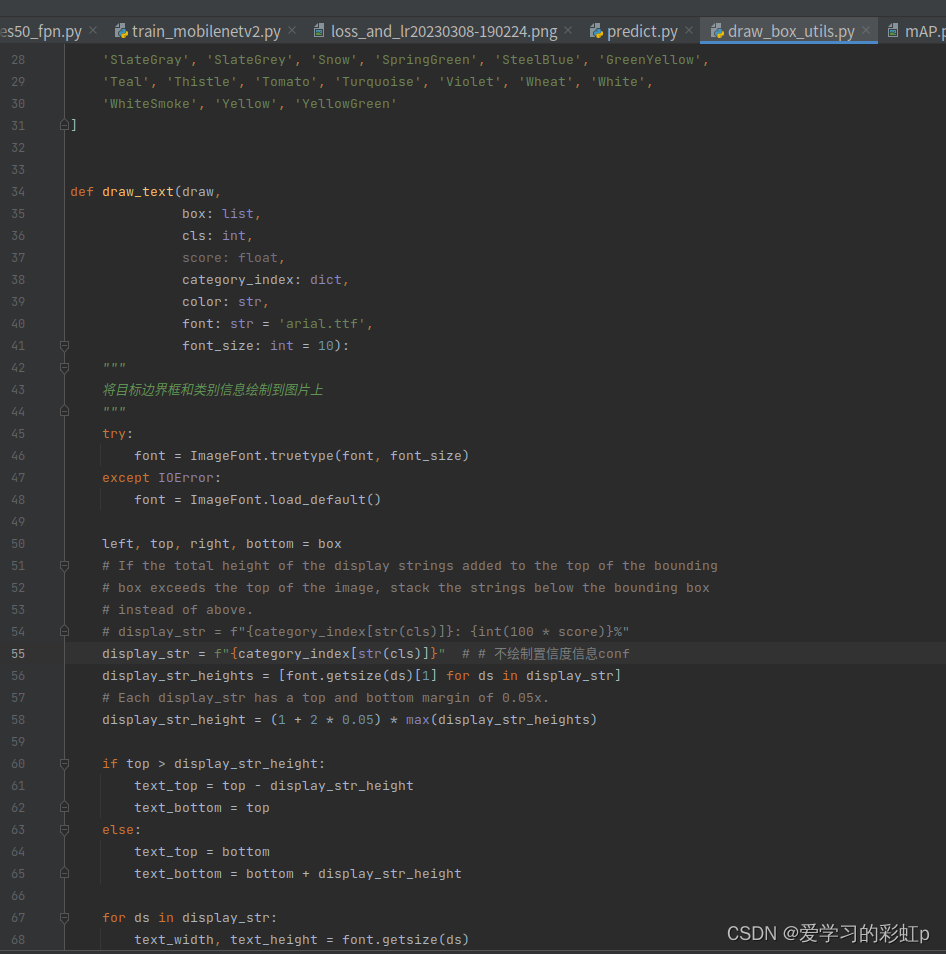The image size is (946, 954).
Task: Click 'left, top, right, bottom = box' line
Action: pyautogui.click(x=221, y=544)
